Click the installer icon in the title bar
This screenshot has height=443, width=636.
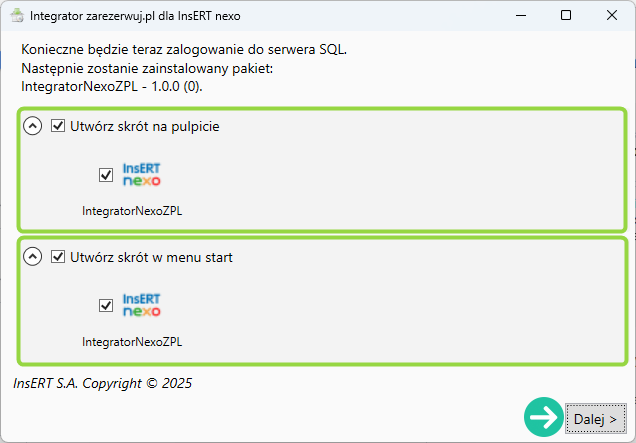click(x=17, y=16)
